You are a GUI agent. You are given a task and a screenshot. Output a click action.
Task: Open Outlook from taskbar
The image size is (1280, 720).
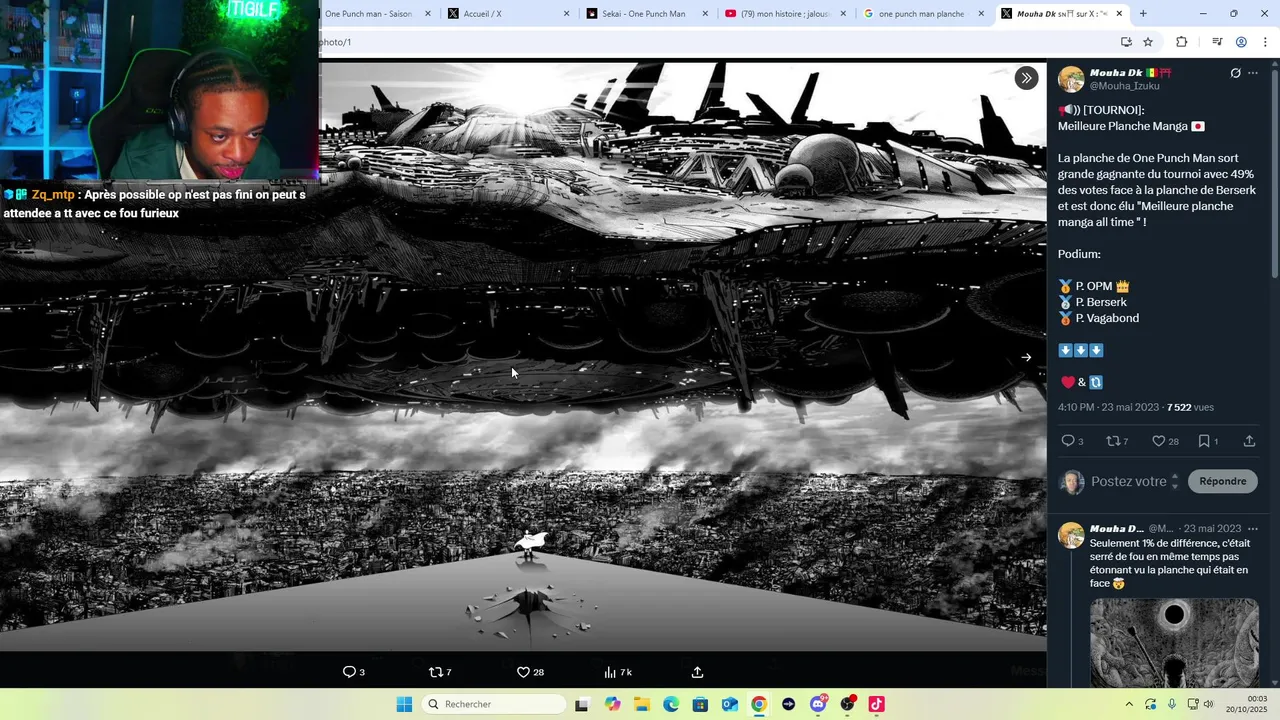(730, 704)
